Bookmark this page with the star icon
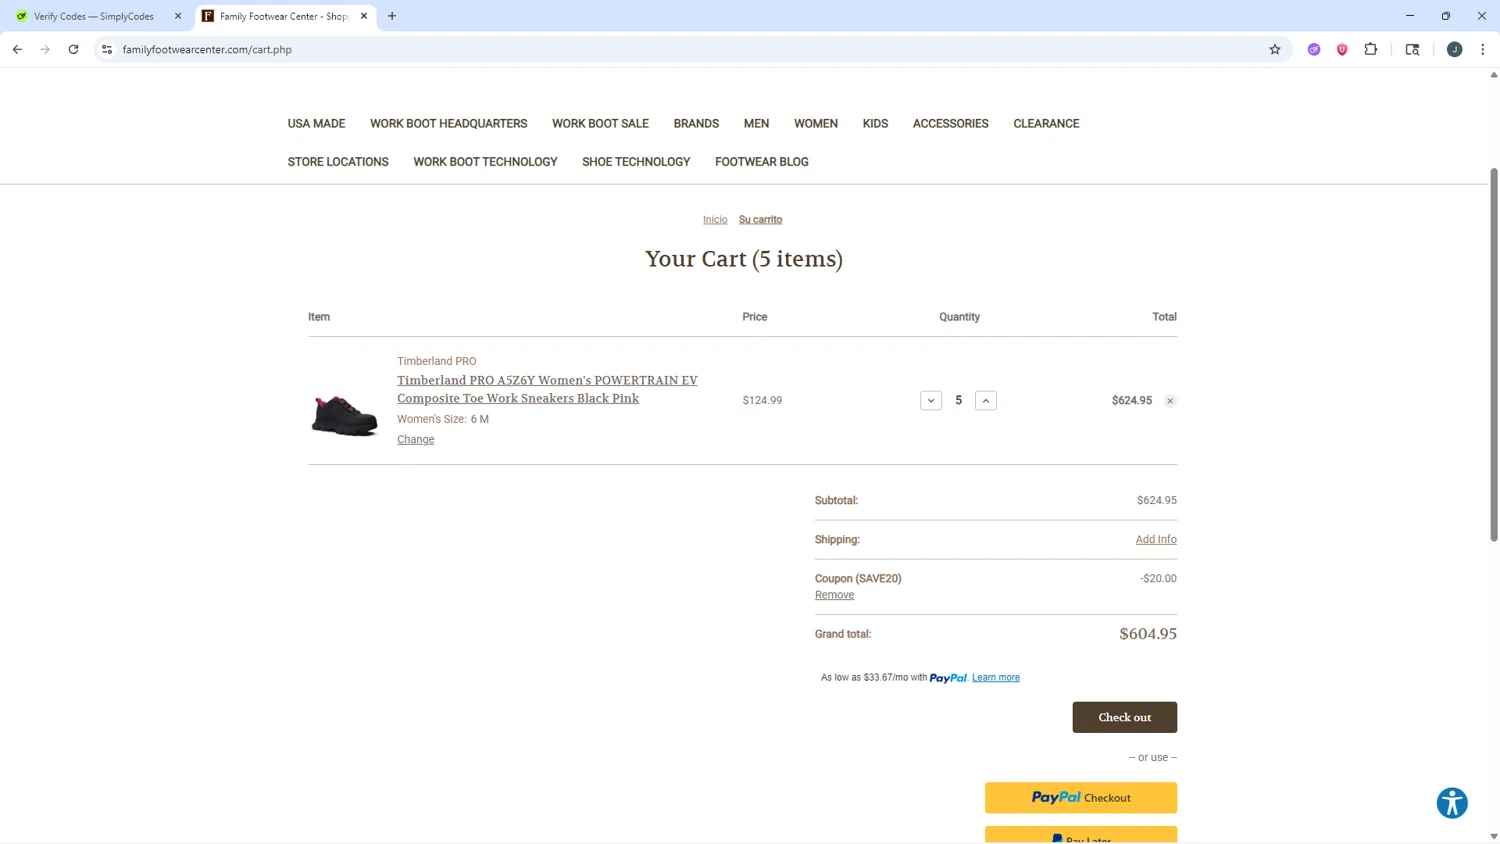 tap(1275, 49)
